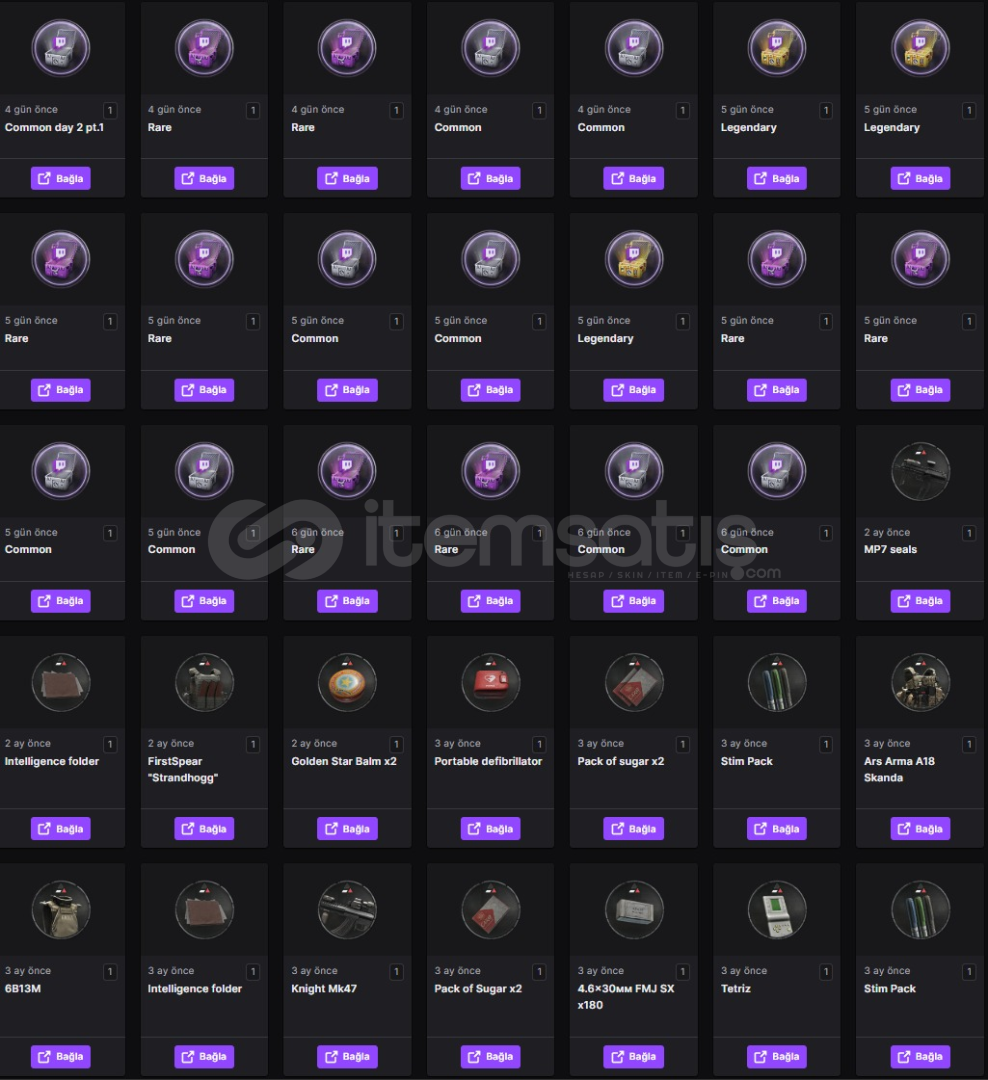Click Bağla under Golden Star Balm x2
Viewport: 988px width, 1080px height.
347,829
